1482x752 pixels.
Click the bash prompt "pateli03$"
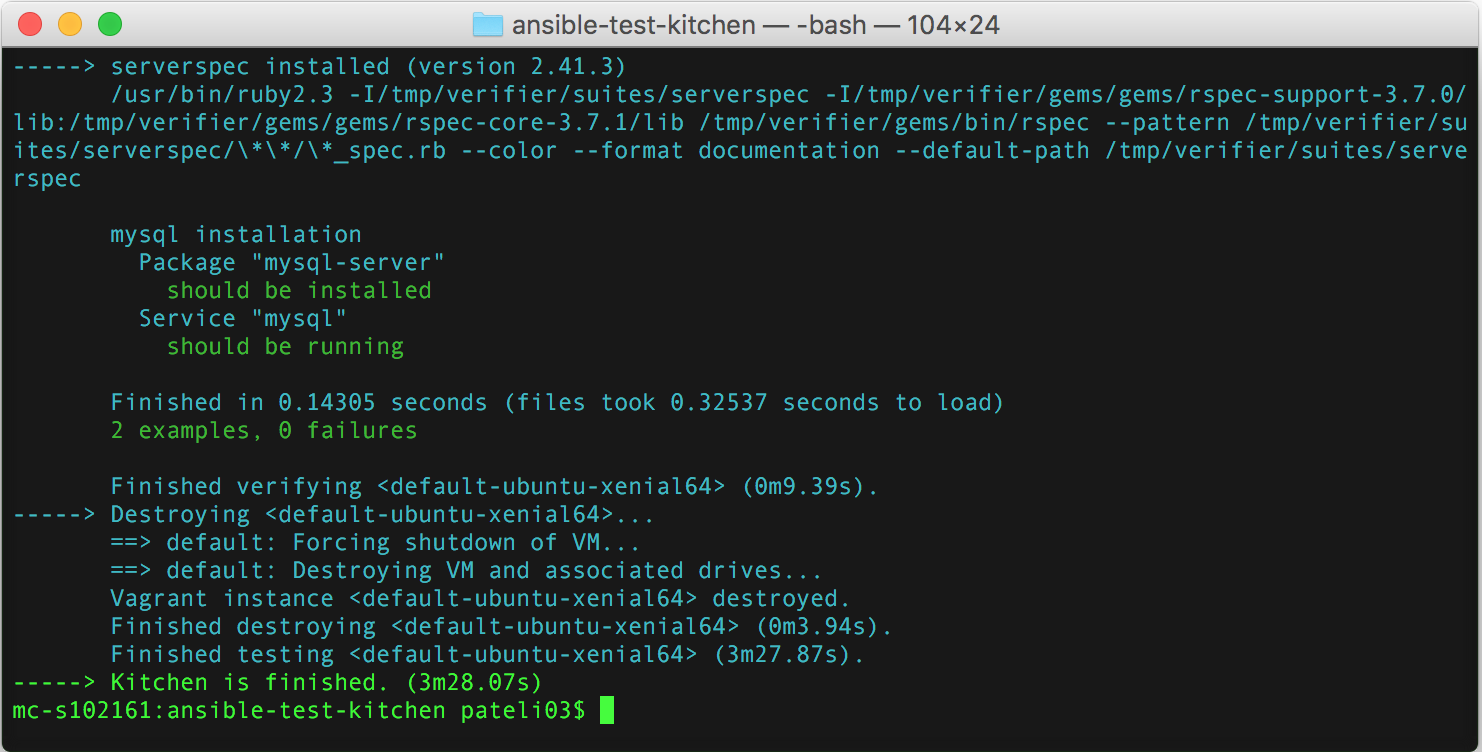pos(520,710)
